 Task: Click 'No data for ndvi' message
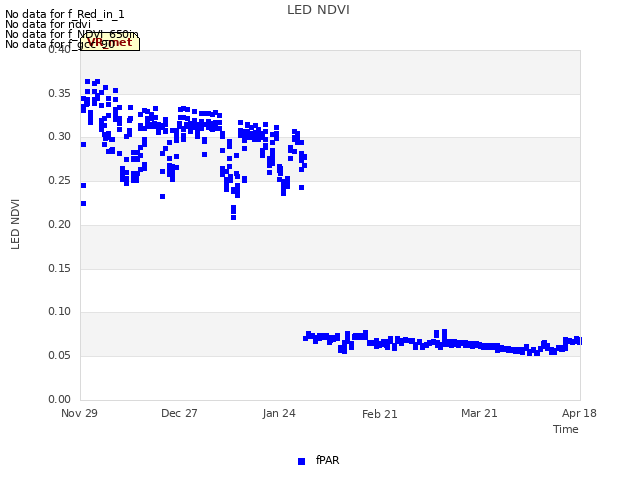[x=48, y=24]
